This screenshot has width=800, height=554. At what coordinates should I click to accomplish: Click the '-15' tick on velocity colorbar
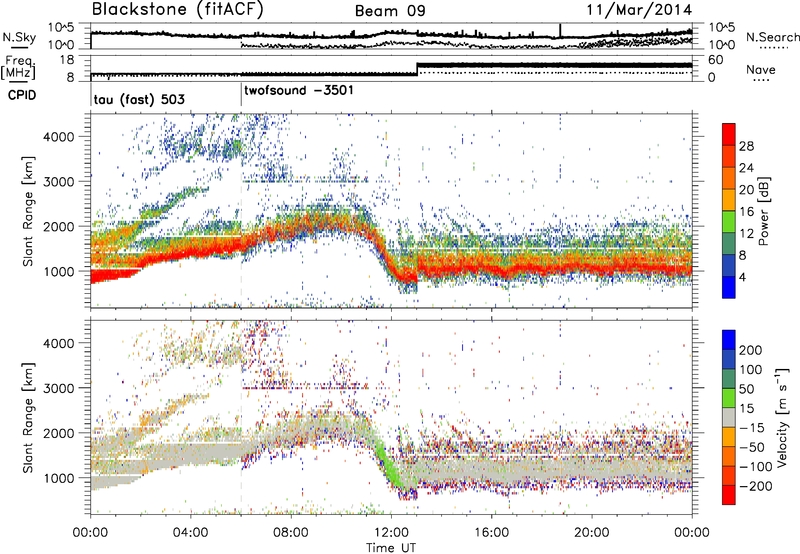pos(752,427)
